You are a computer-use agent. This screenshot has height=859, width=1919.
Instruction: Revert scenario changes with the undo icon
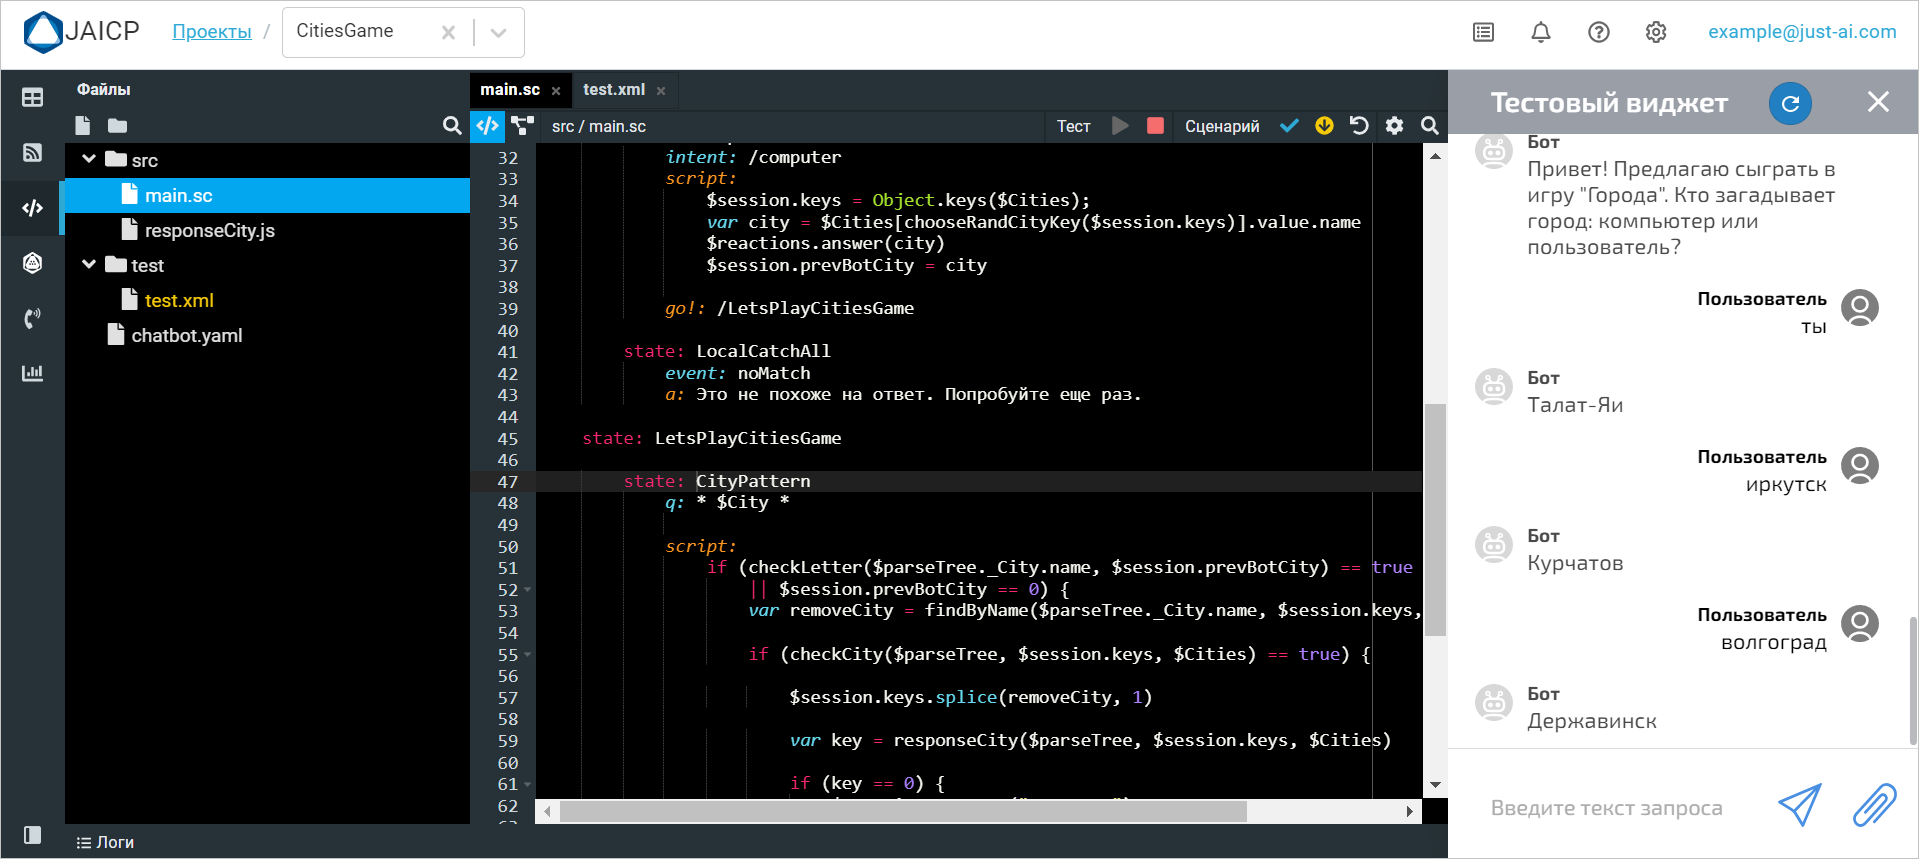pyautogui.click(x=1358, y=126)
